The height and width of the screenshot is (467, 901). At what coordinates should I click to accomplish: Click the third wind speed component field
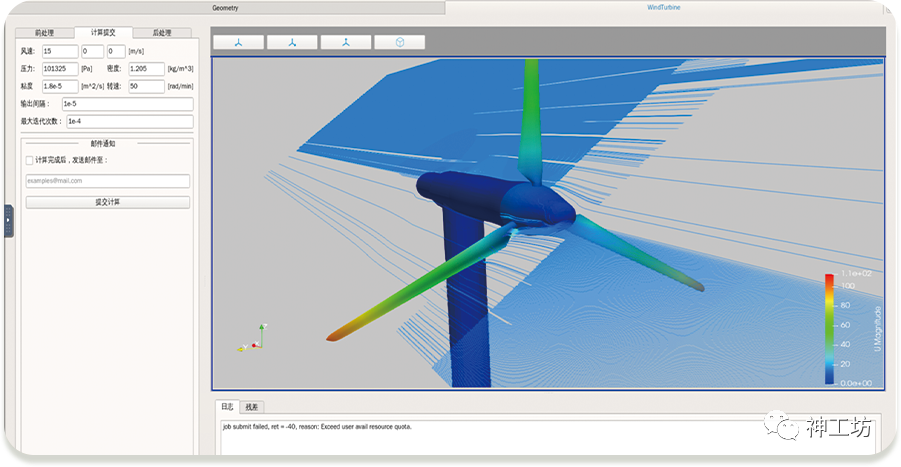[116, 51]
